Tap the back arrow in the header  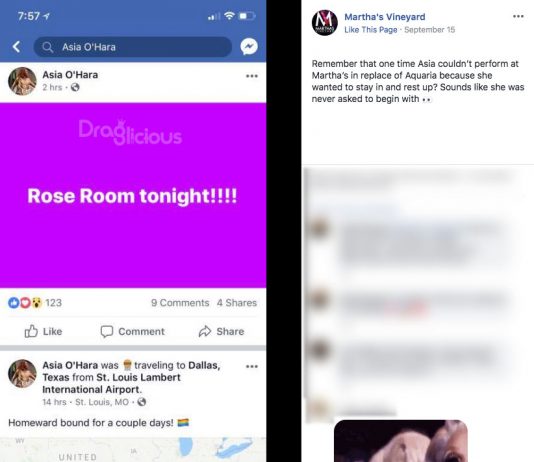point(16,47)
